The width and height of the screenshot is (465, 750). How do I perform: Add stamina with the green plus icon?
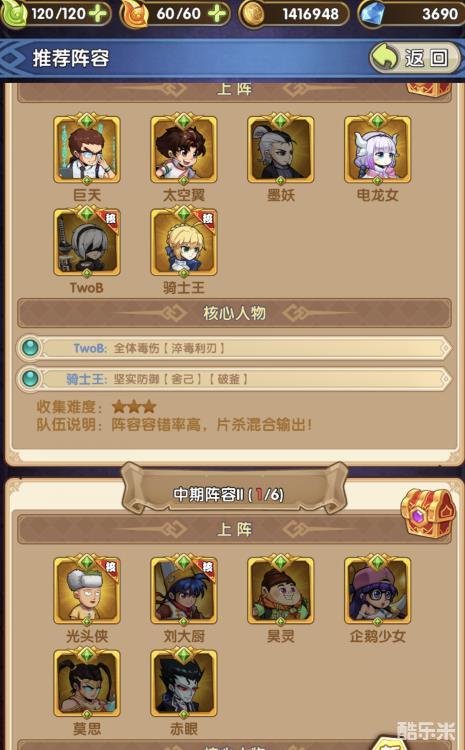(99, 13)
